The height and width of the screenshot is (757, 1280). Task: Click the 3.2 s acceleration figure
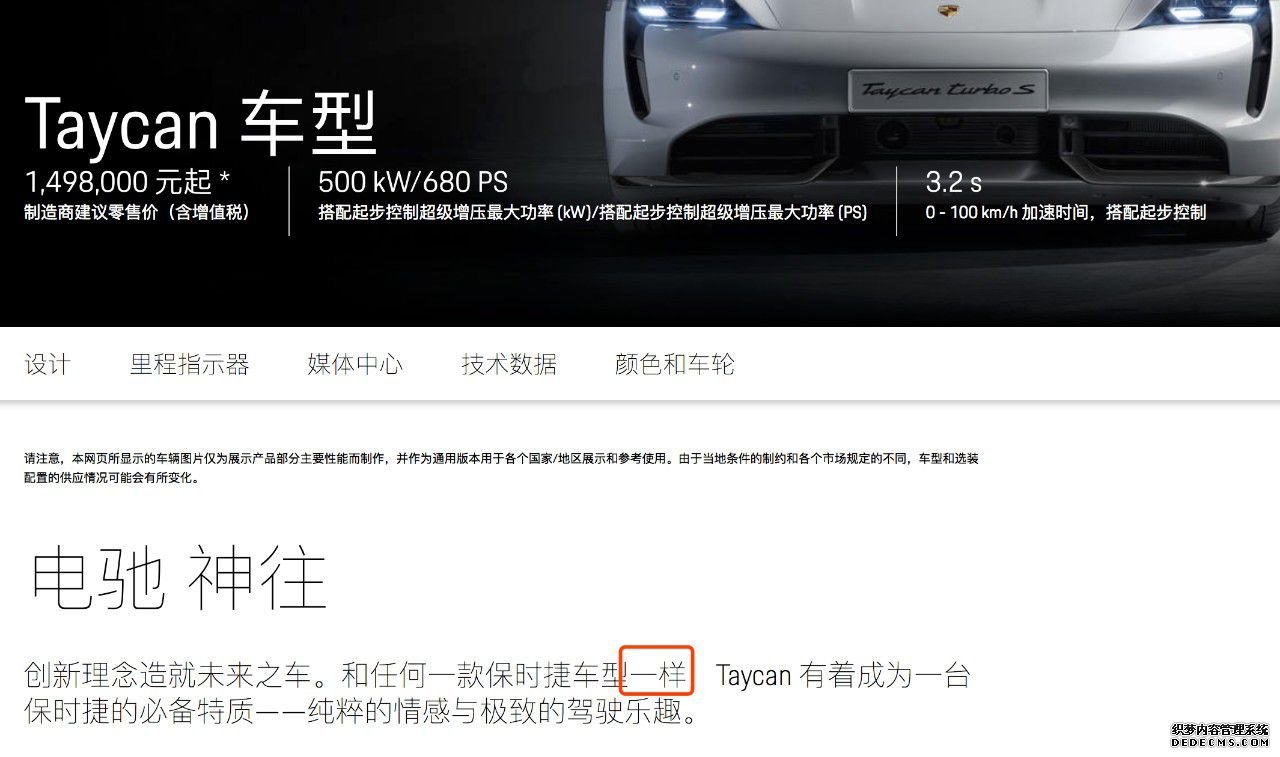[x=954, y=182]
